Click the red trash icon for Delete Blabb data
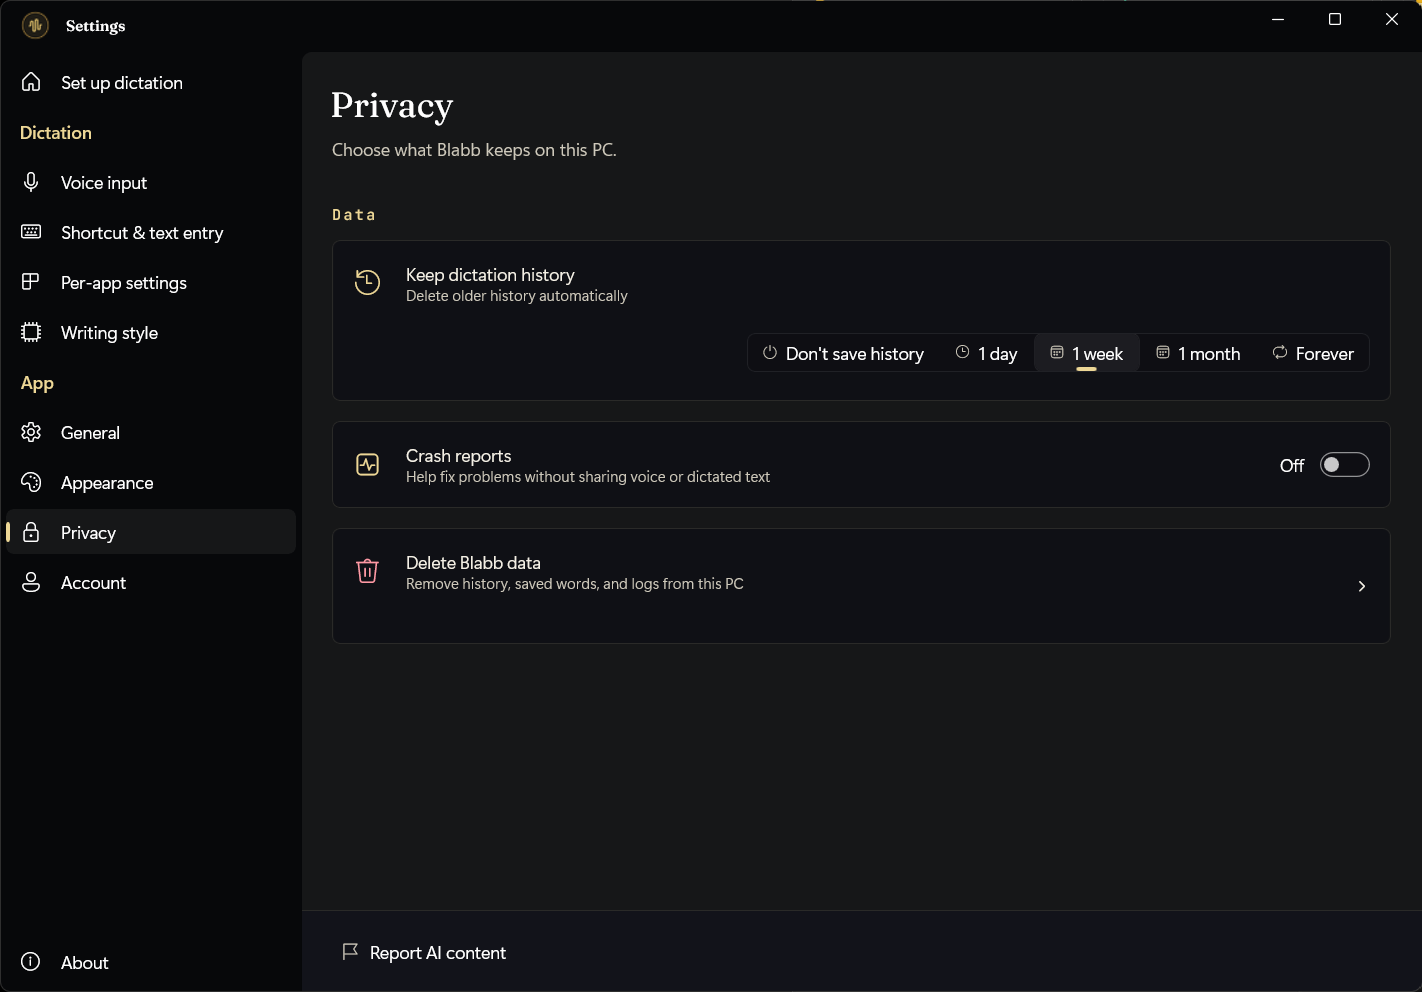The height and width of the screenshot is (992, 1422). pyautogui.click(x=368, y=571)
